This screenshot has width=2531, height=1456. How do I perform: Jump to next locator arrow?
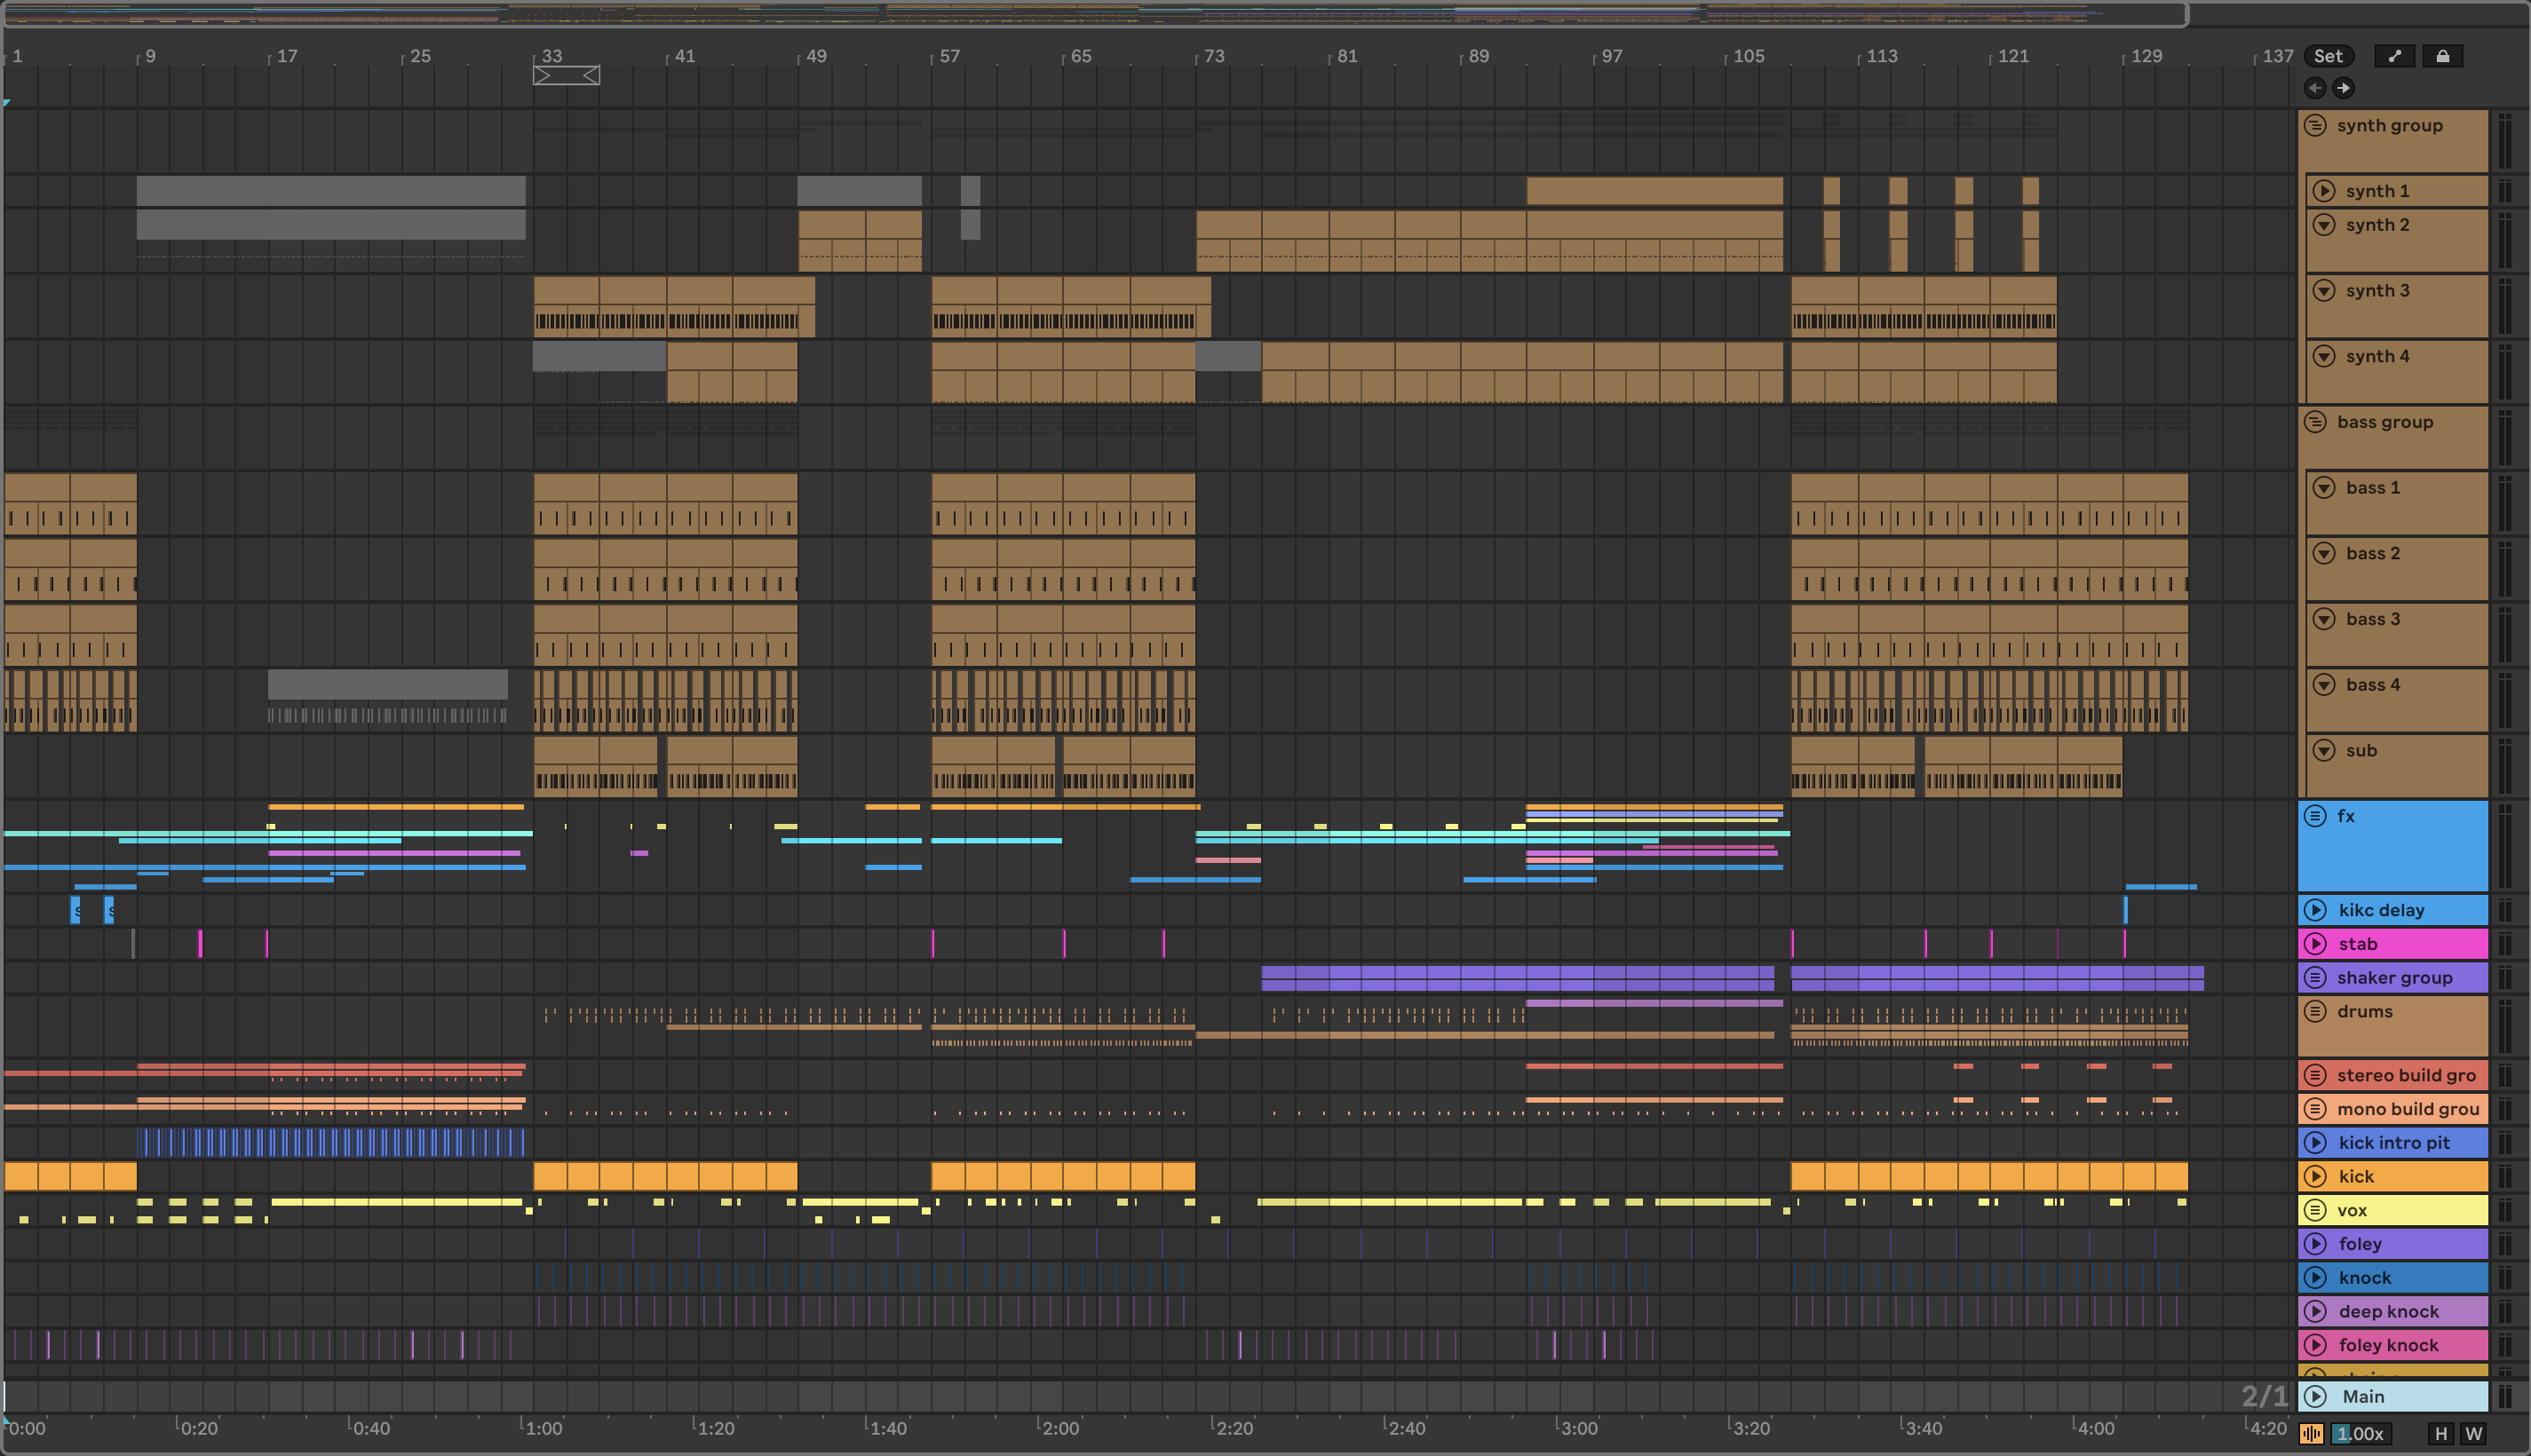2343,88
